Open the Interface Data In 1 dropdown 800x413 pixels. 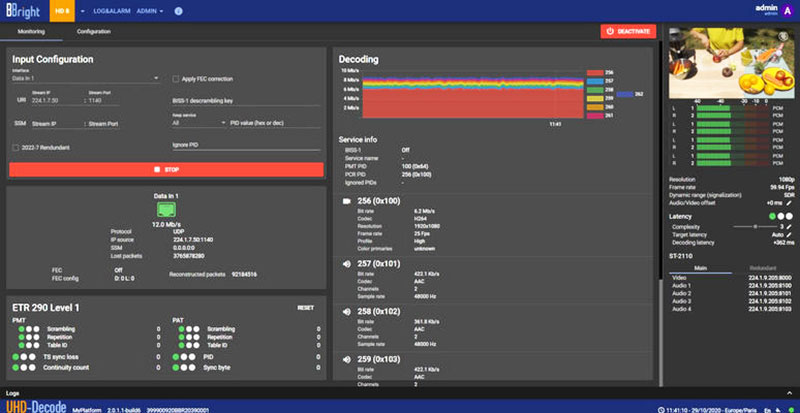point(85,78)
